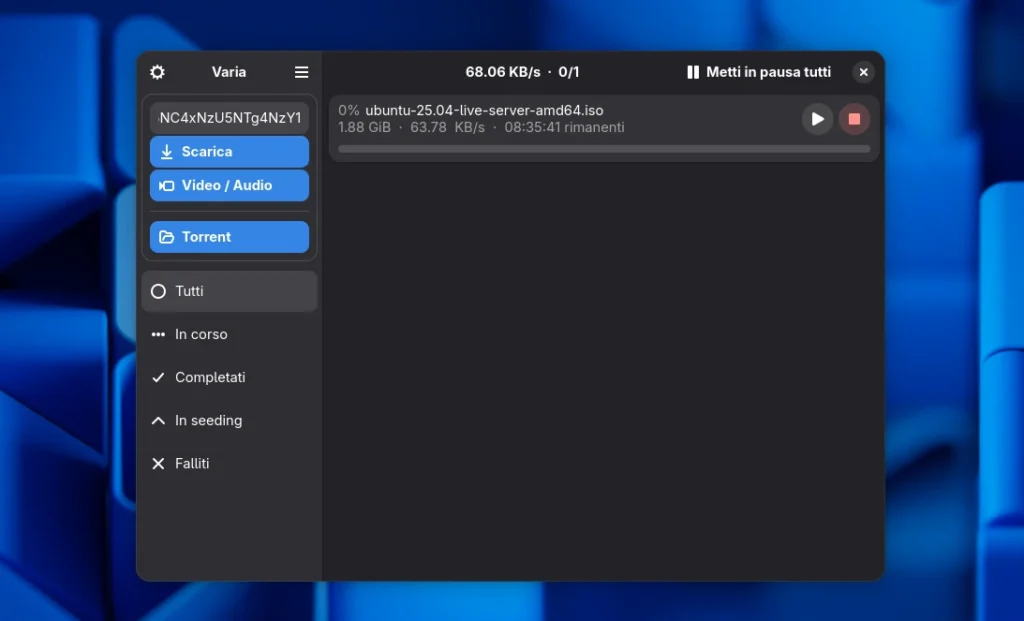Stop the ubuntu download with red square icon

855,118
